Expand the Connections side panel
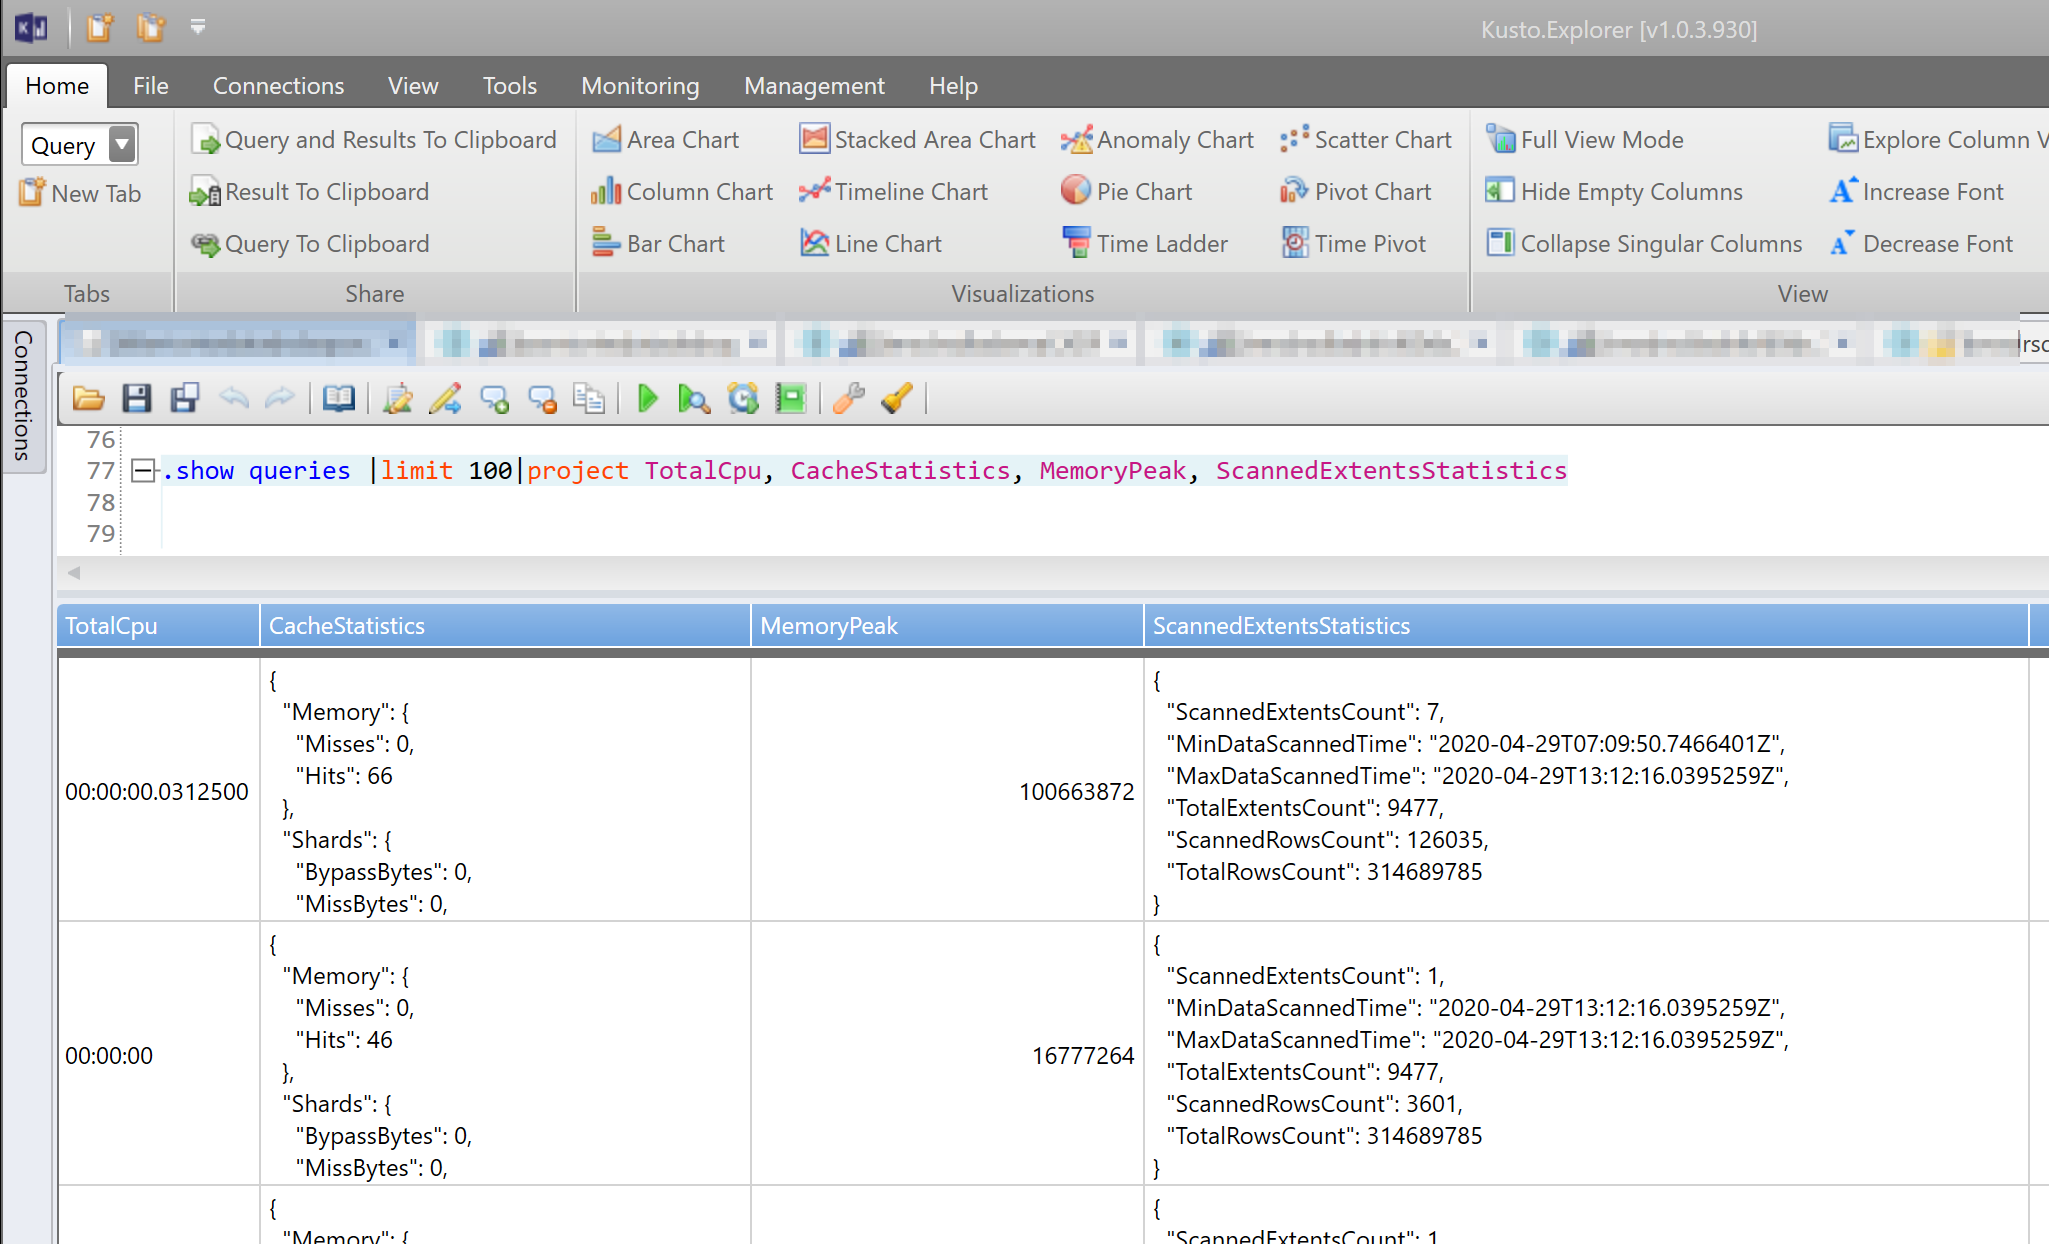This screenshot has width=2049, height=1244. (23, 395)
